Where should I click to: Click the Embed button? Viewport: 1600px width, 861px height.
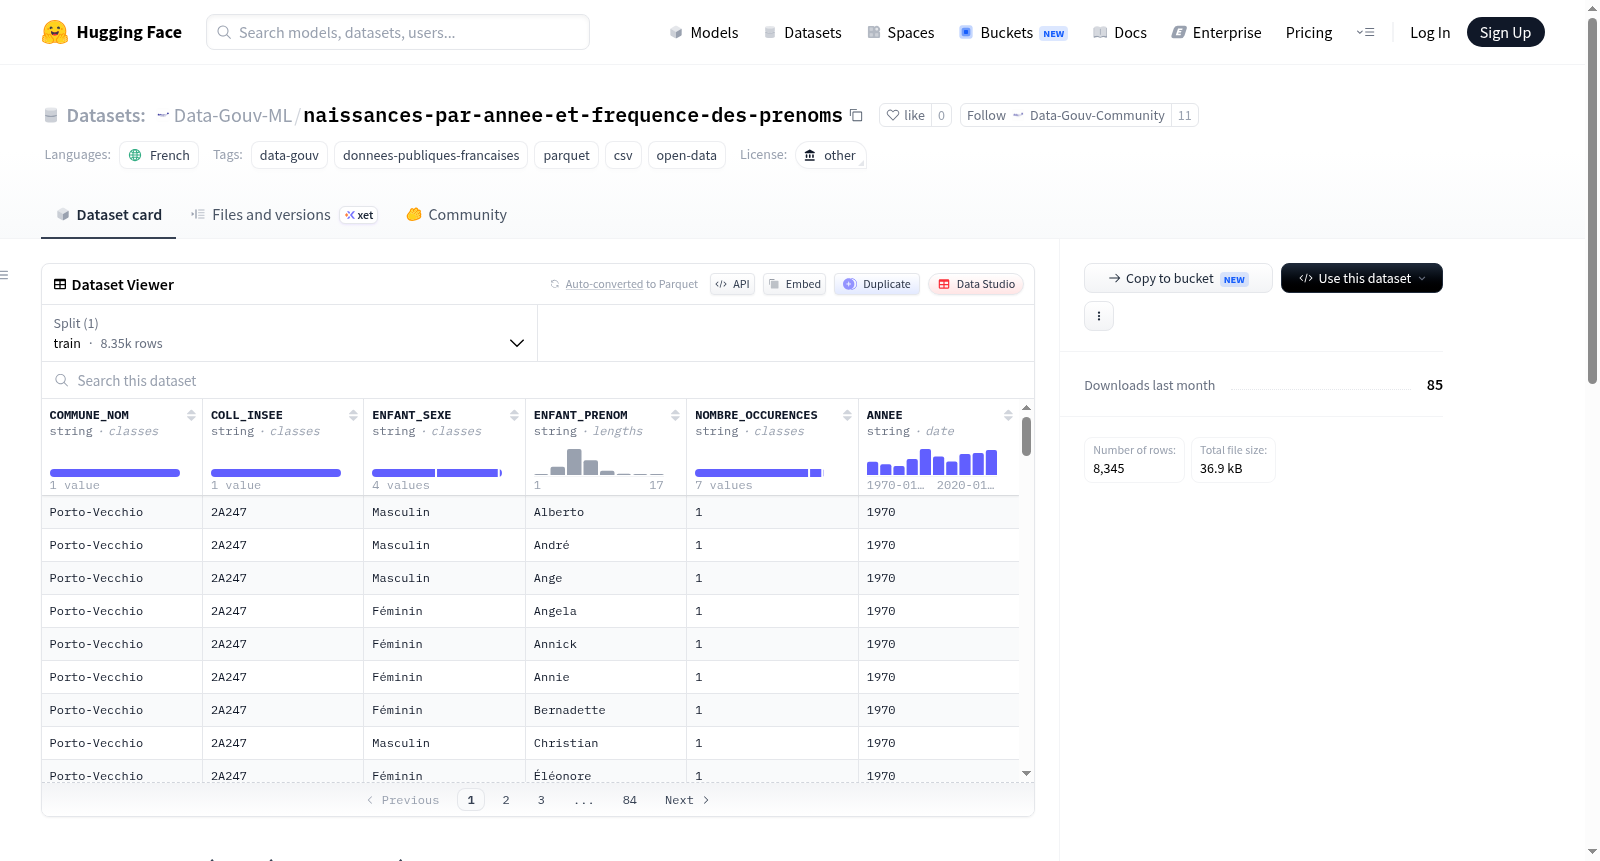[x=794, y=284]
